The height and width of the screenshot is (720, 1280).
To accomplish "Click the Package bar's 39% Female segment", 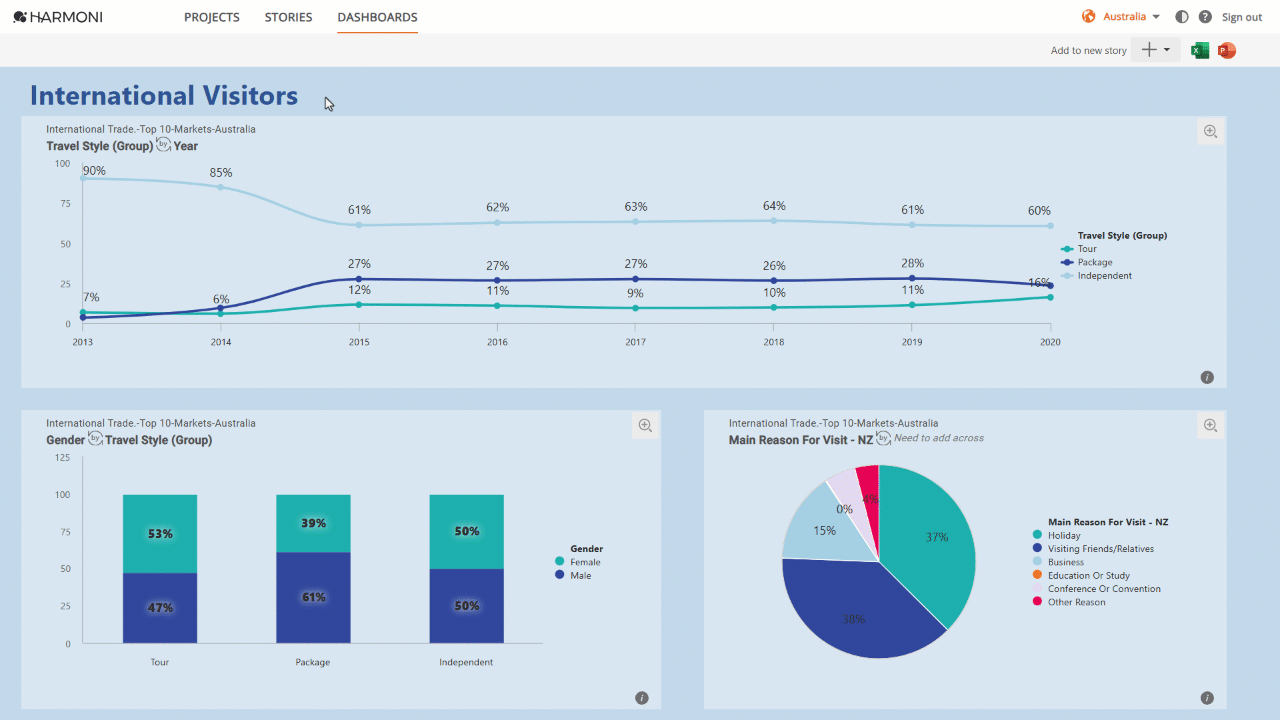I will tap(313, 523).
